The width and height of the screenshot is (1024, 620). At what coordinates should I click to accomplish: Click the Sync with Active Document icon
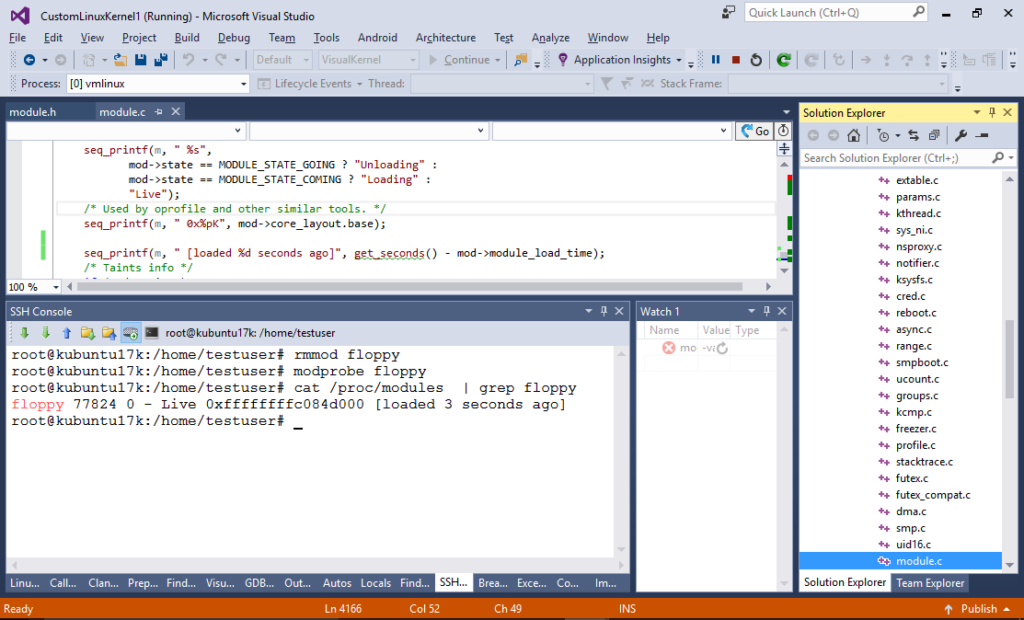tap(914, 135)
